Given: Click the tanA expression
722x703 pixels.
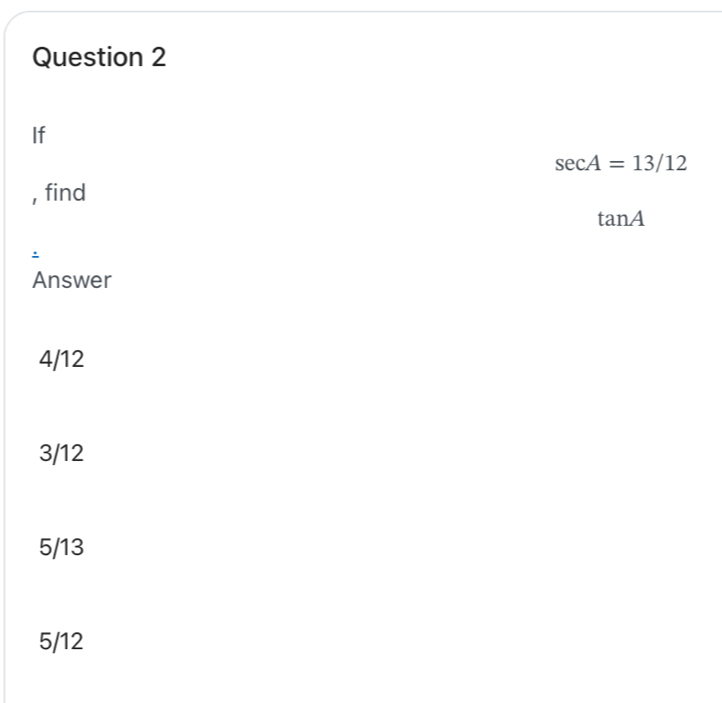Looking at the screenshot, I should coord(621,219).
